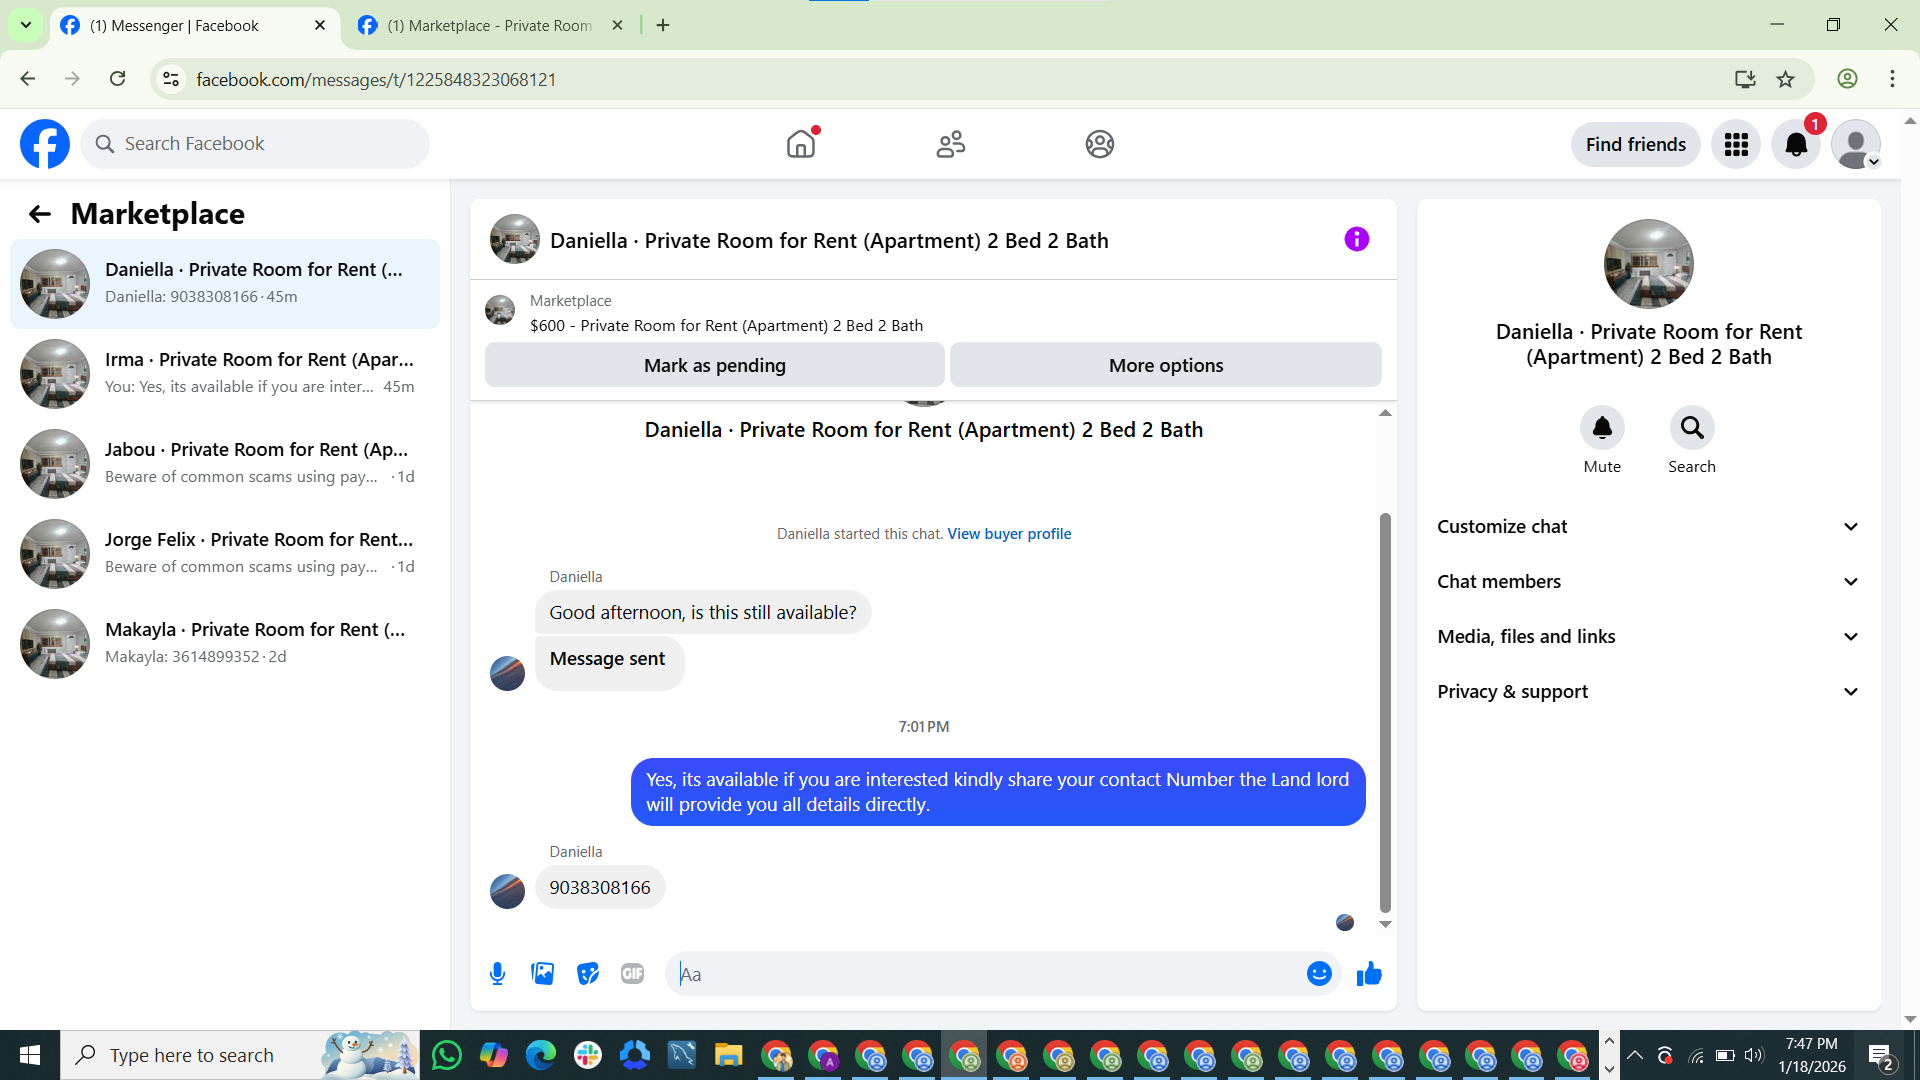
Task: Open the Facebook menu grid icon
Action: [x=1736, y=144]
